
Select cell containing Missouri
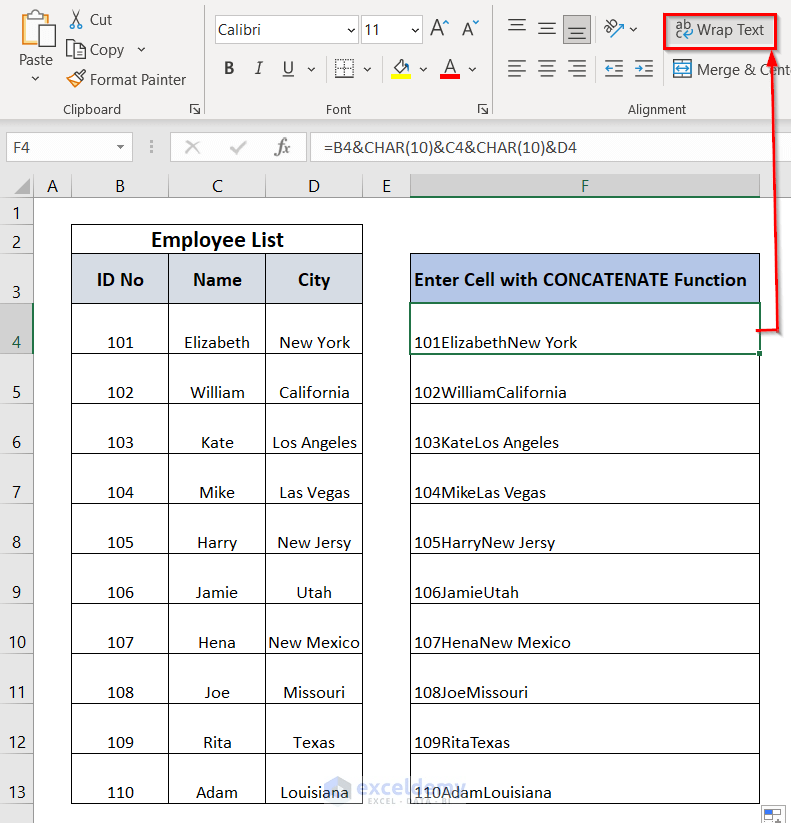tap(314, 679)
